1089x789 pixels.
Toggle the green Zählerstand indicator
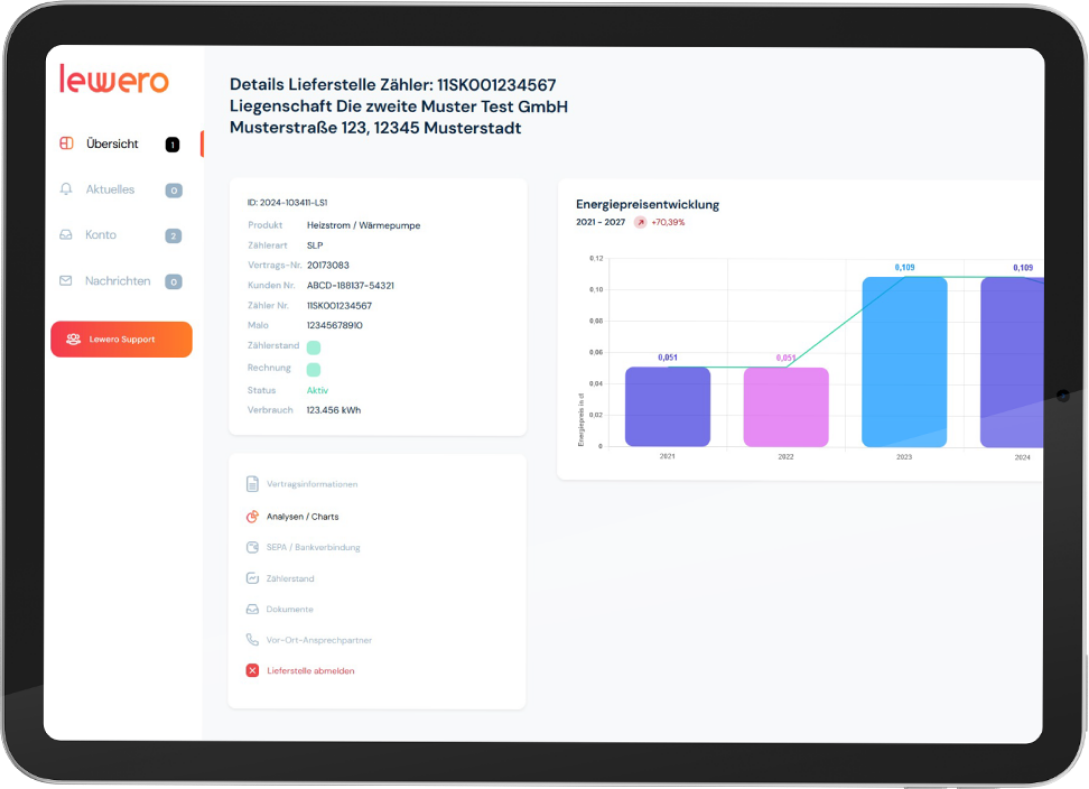point(313,347)
